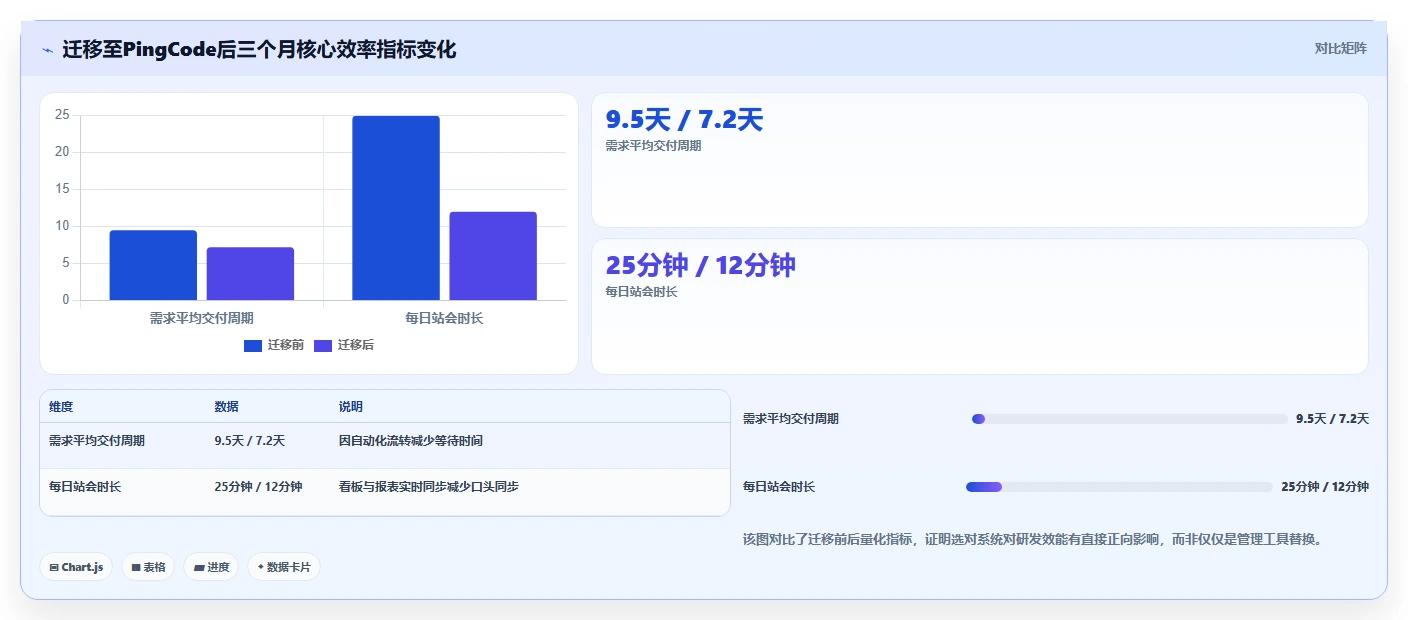Click the lightning icon beside the title
The width and height of the screenshot is (1408, 620).
47,50
